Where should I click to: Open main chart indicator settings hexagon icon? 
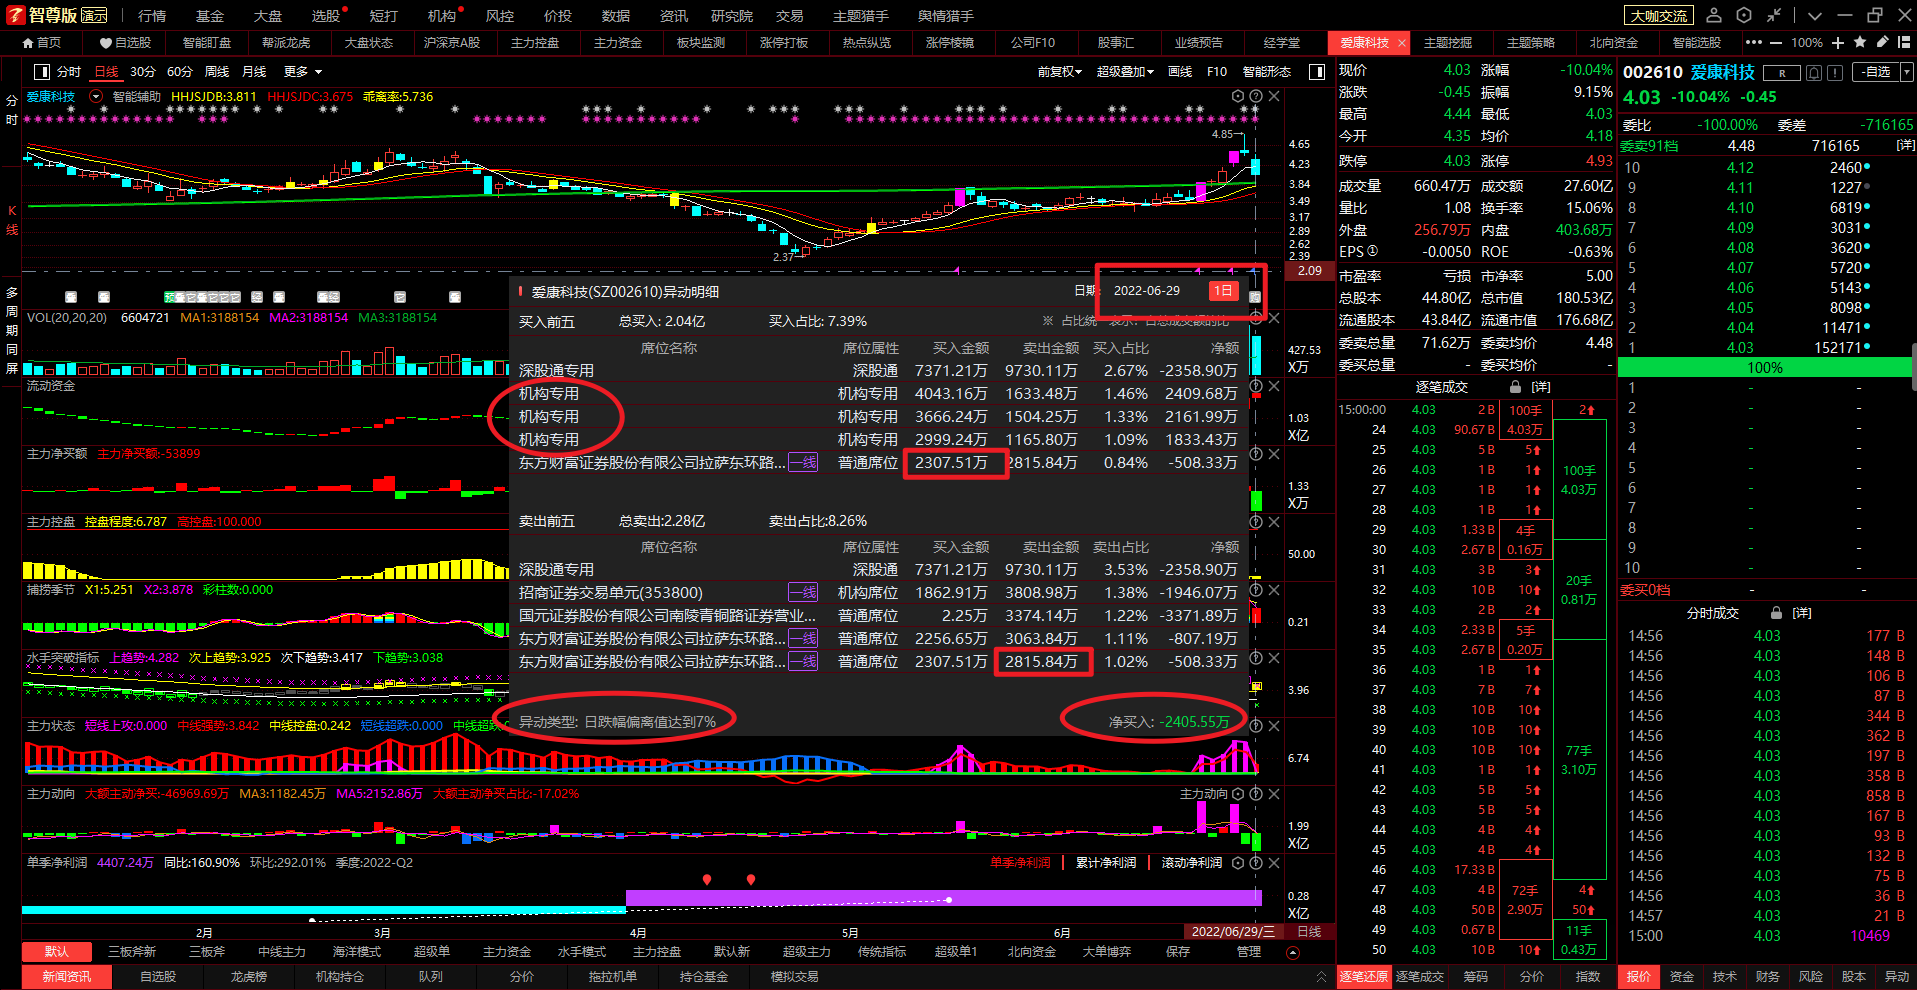coord(1238,96)
